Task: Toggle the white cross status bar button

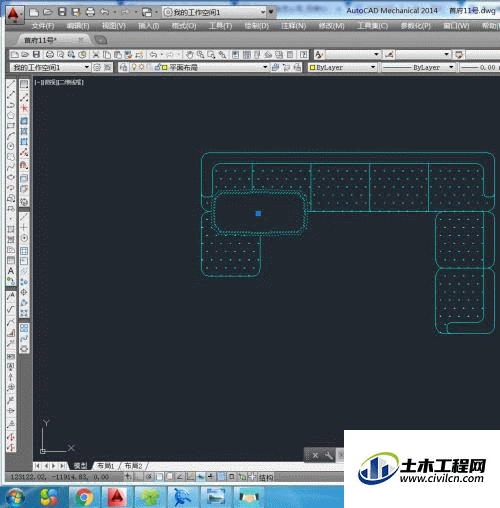Action: coord(252,477)
